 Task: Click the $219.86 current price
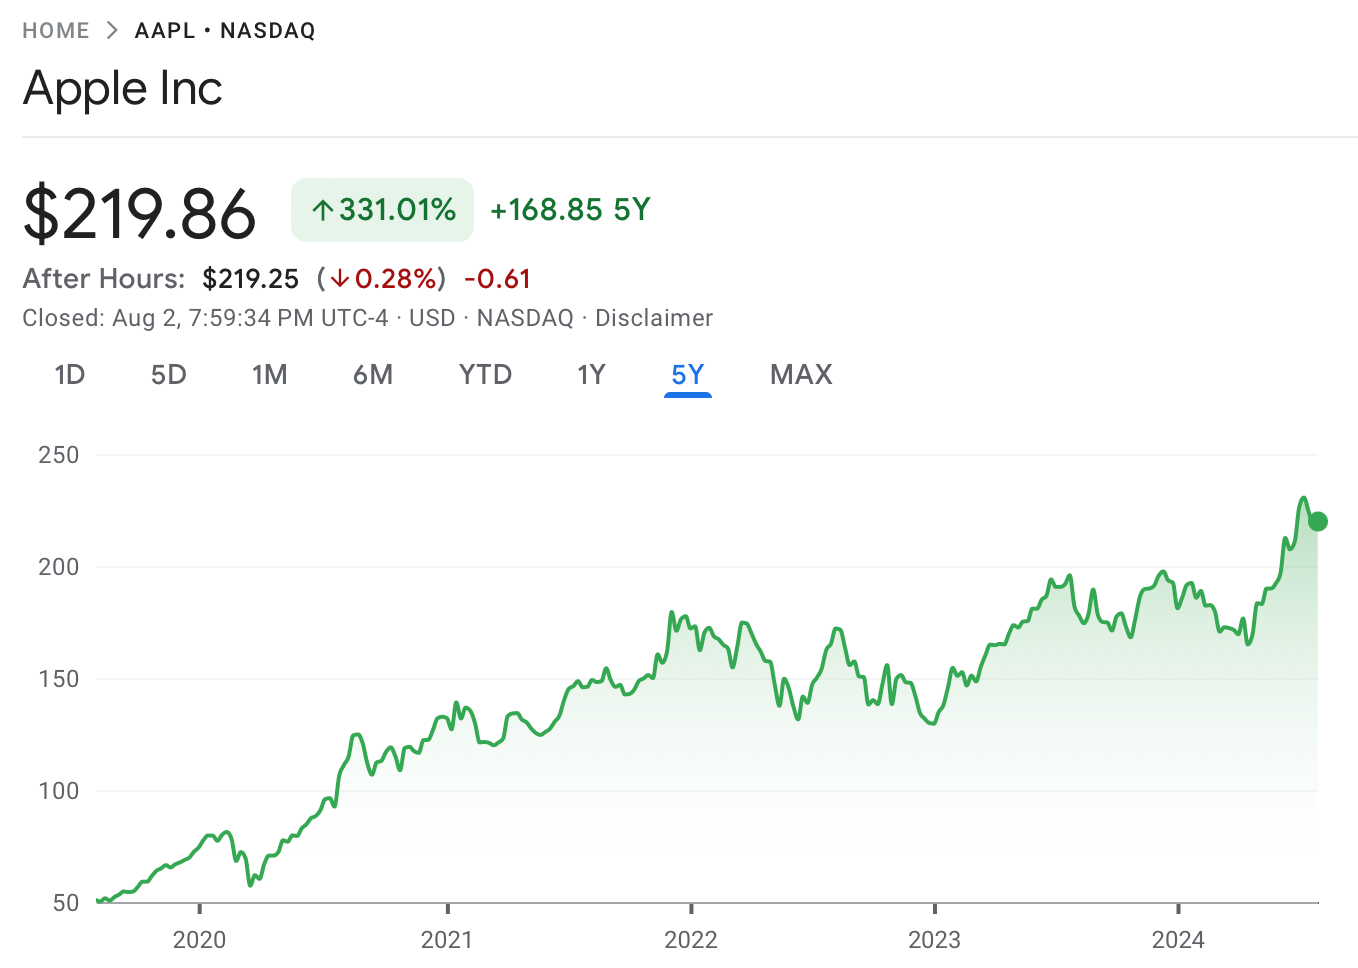[x=140, y=213]
